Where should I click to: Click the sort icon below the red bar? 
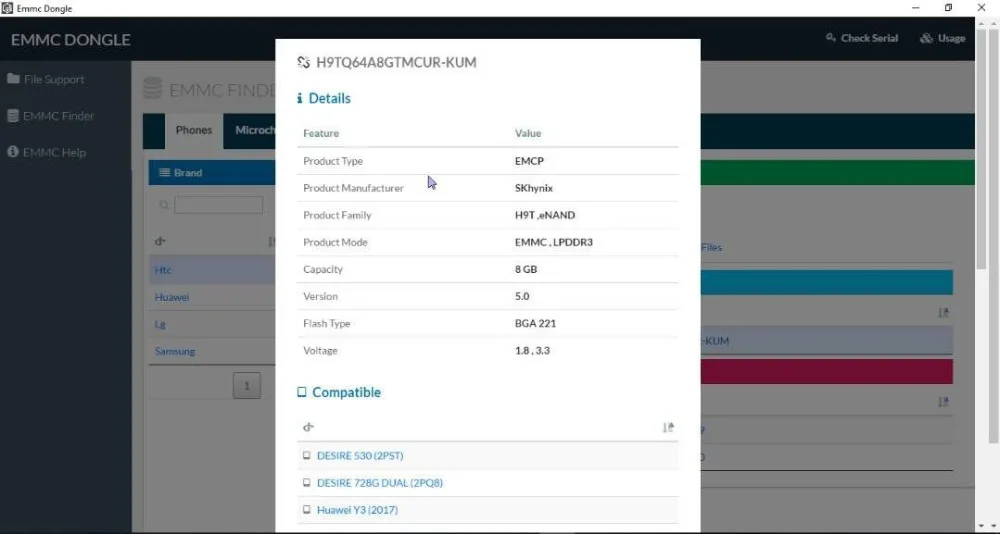point(943,402)
